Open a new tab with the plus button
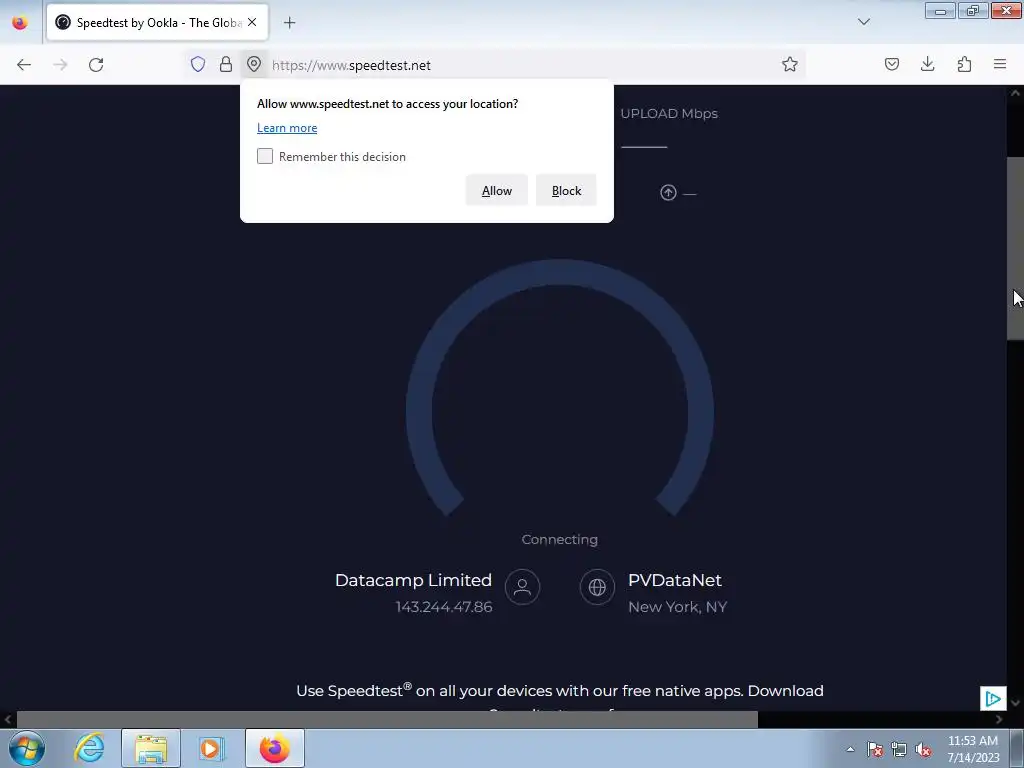This screenshot has width=1024, height=768. click(289, 23)
